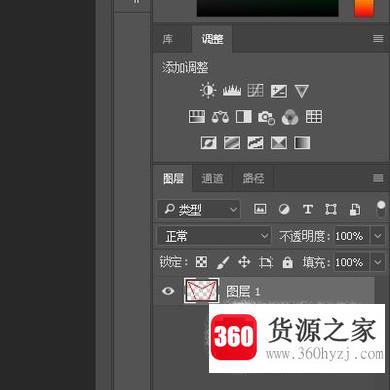This screenshot has height=390, width=390.
Task: Click the 填充 value field
Action: coord(352,262)
